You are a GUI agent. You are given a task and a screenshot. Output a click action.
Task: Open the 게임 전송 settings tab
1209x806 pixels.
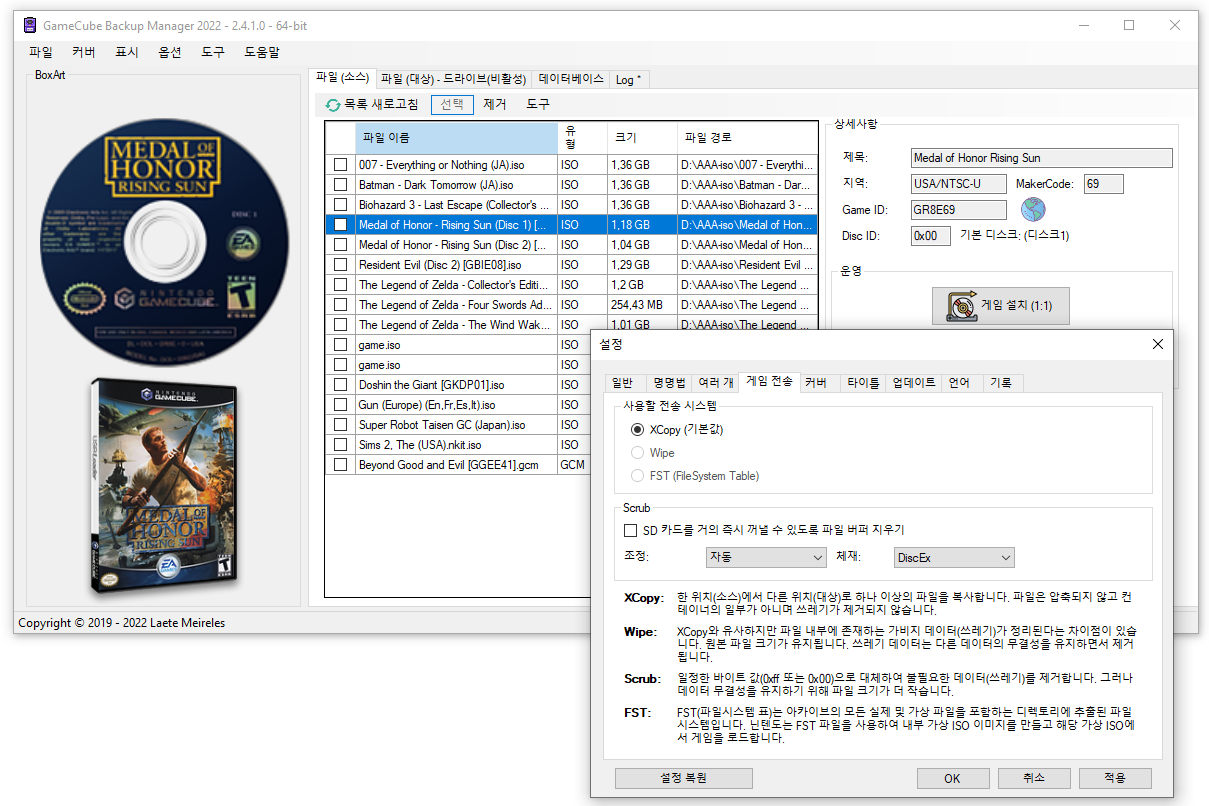(x=769, y=381)
